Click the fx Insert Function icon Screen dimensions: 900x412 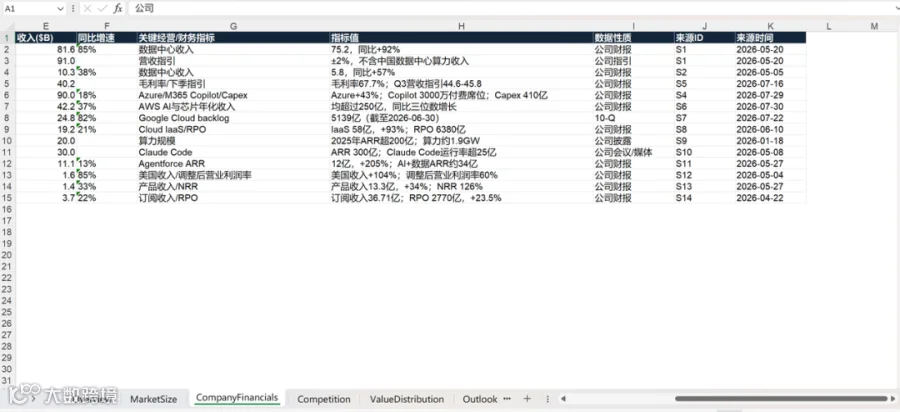(x=118, y=9)
